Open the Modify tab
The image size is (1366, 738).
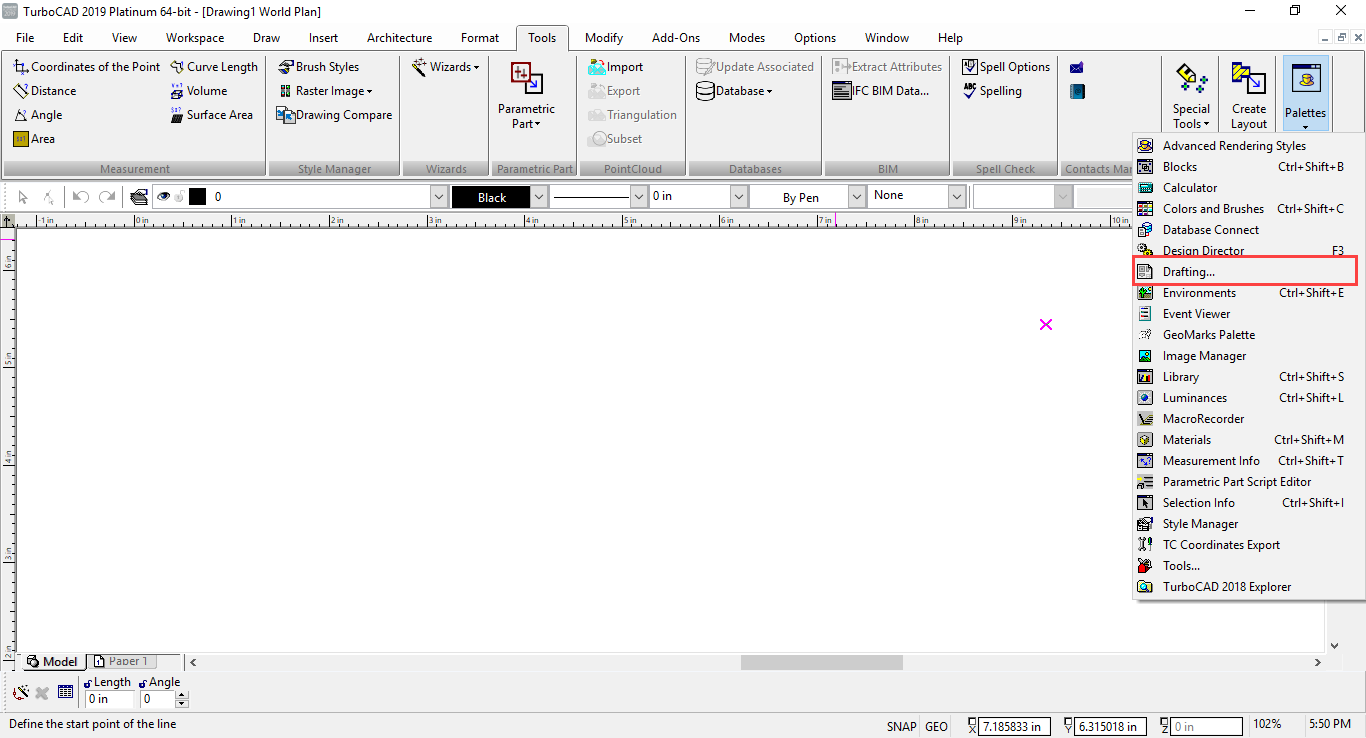(x=604, y=38)
